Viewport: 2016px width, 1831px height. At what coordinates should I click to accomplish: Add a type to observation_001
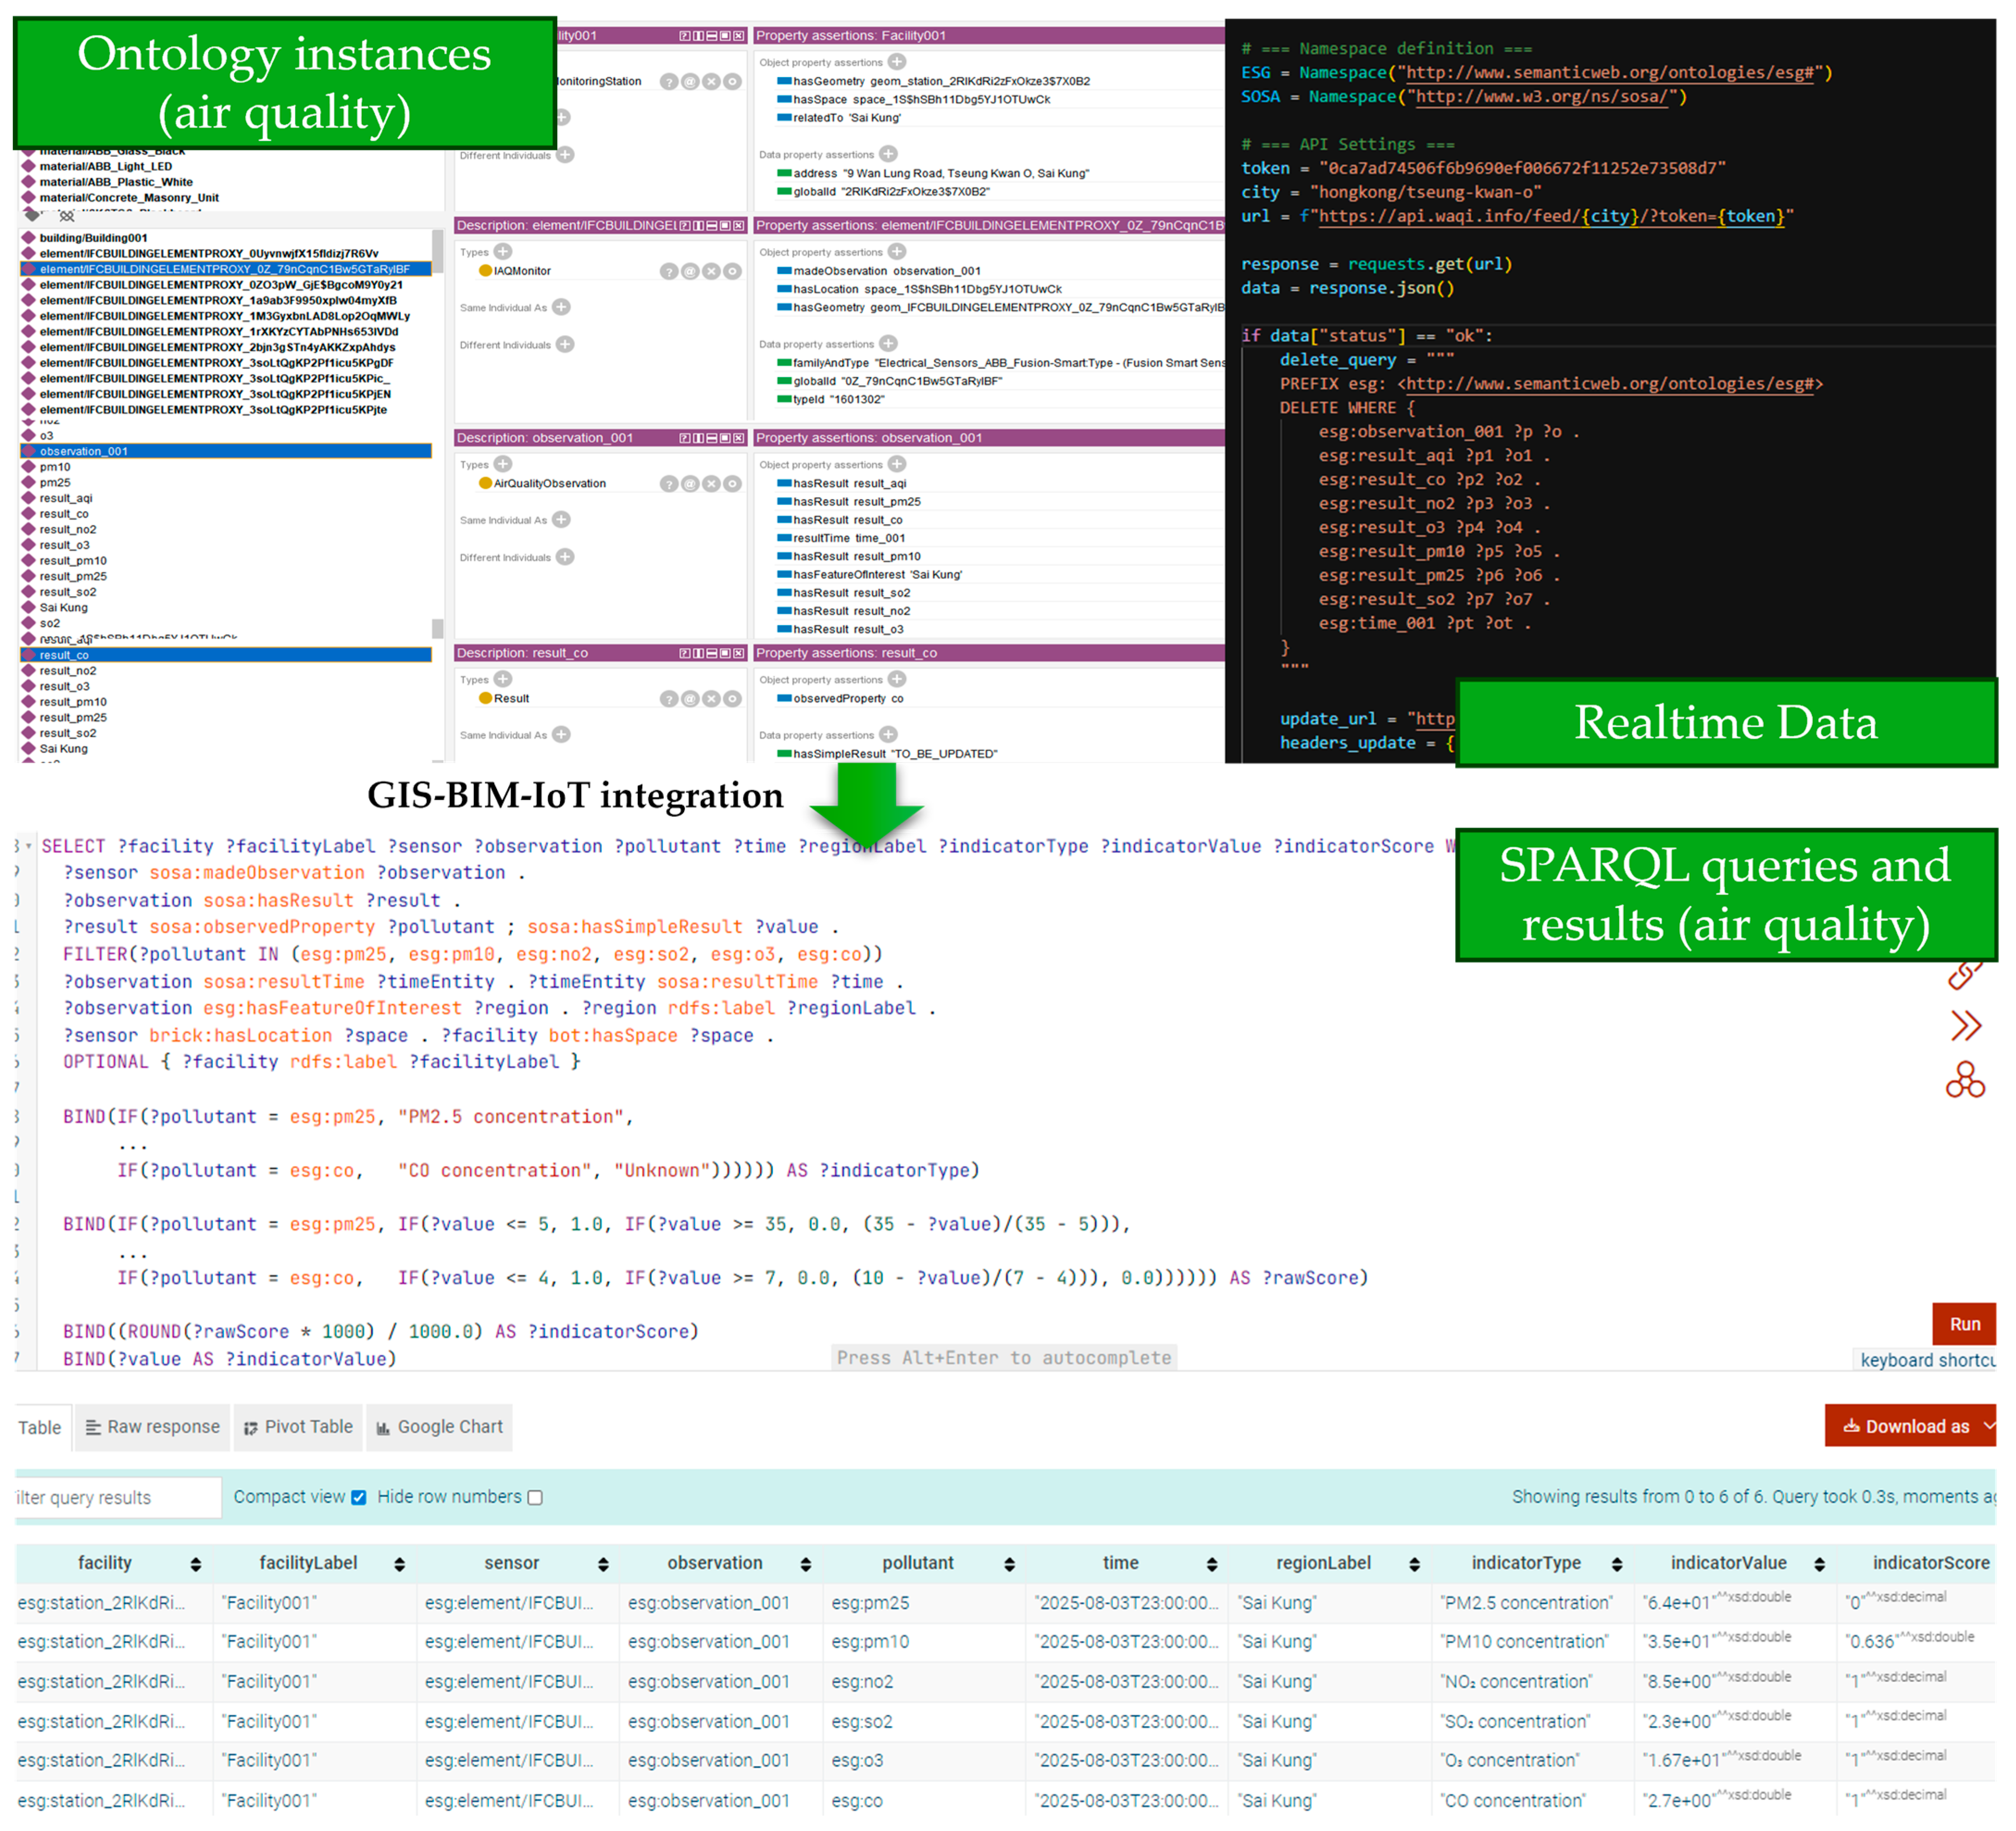coord(503,464)
